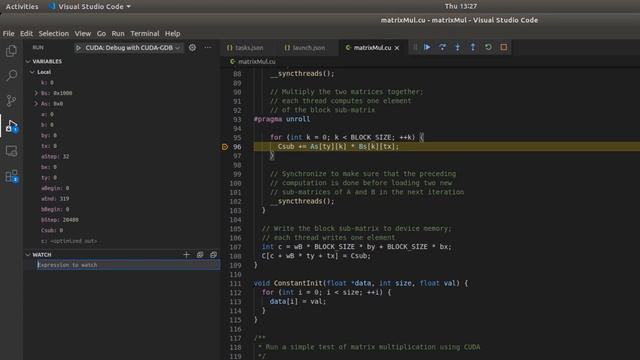The image size is (640, 360).
Task: Click Continue in the debug toolbar
Action: [x=427, y=47]
